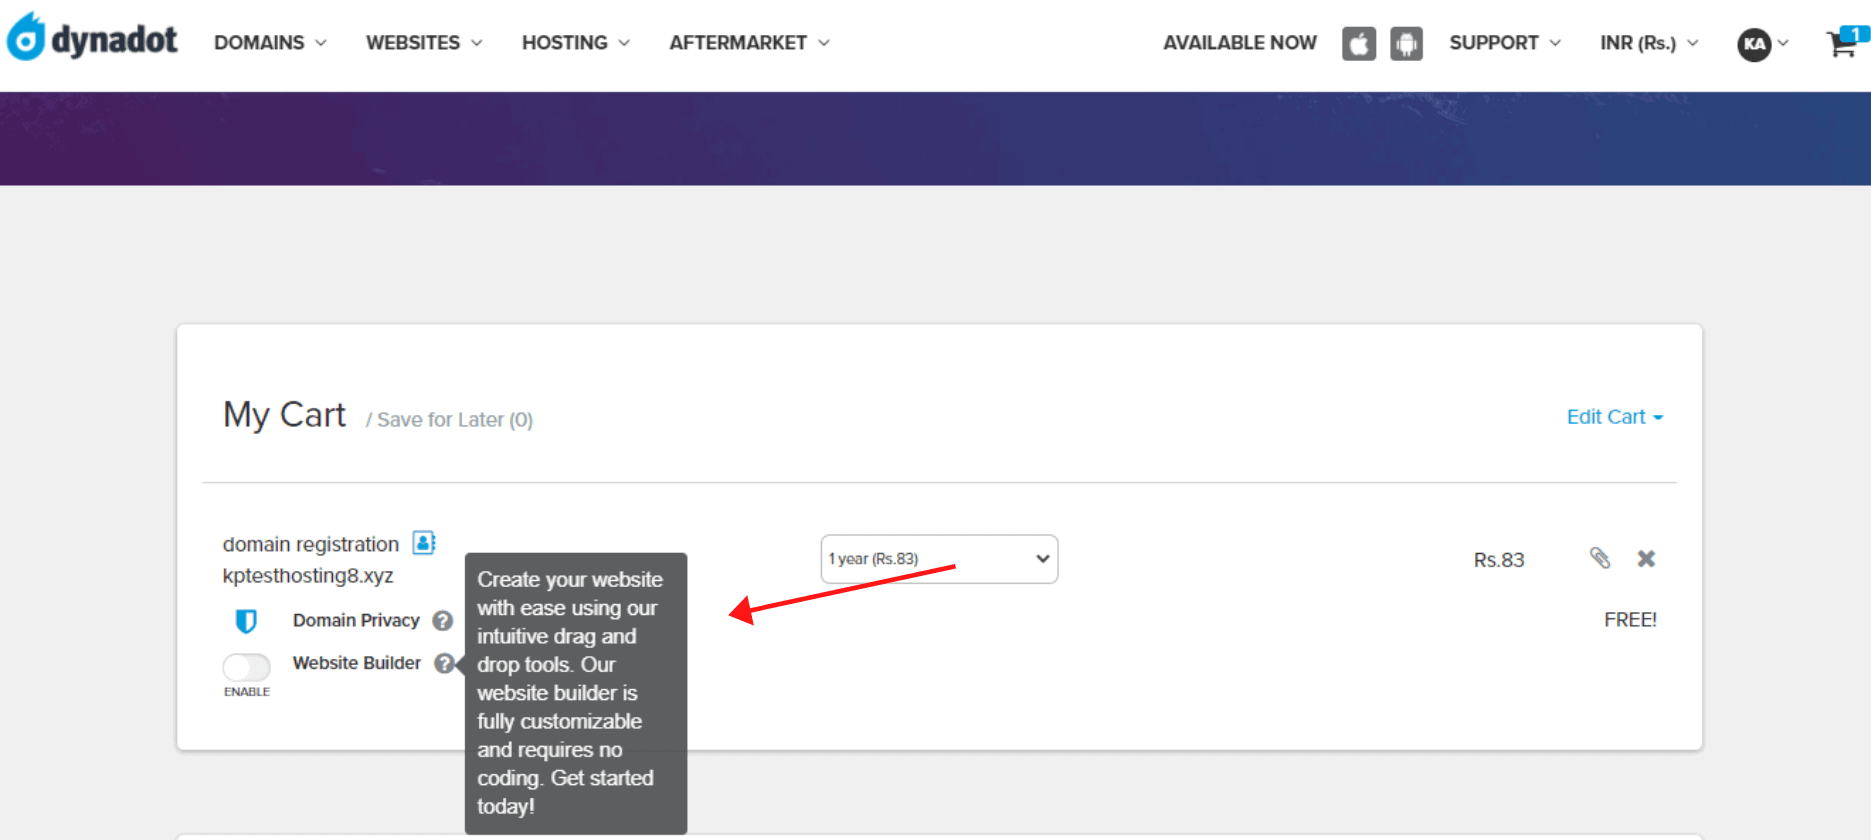The height and width of the screenshot is (840, 1871).
Task: Open the shopping cart icon
Action: click(1845, 42)
